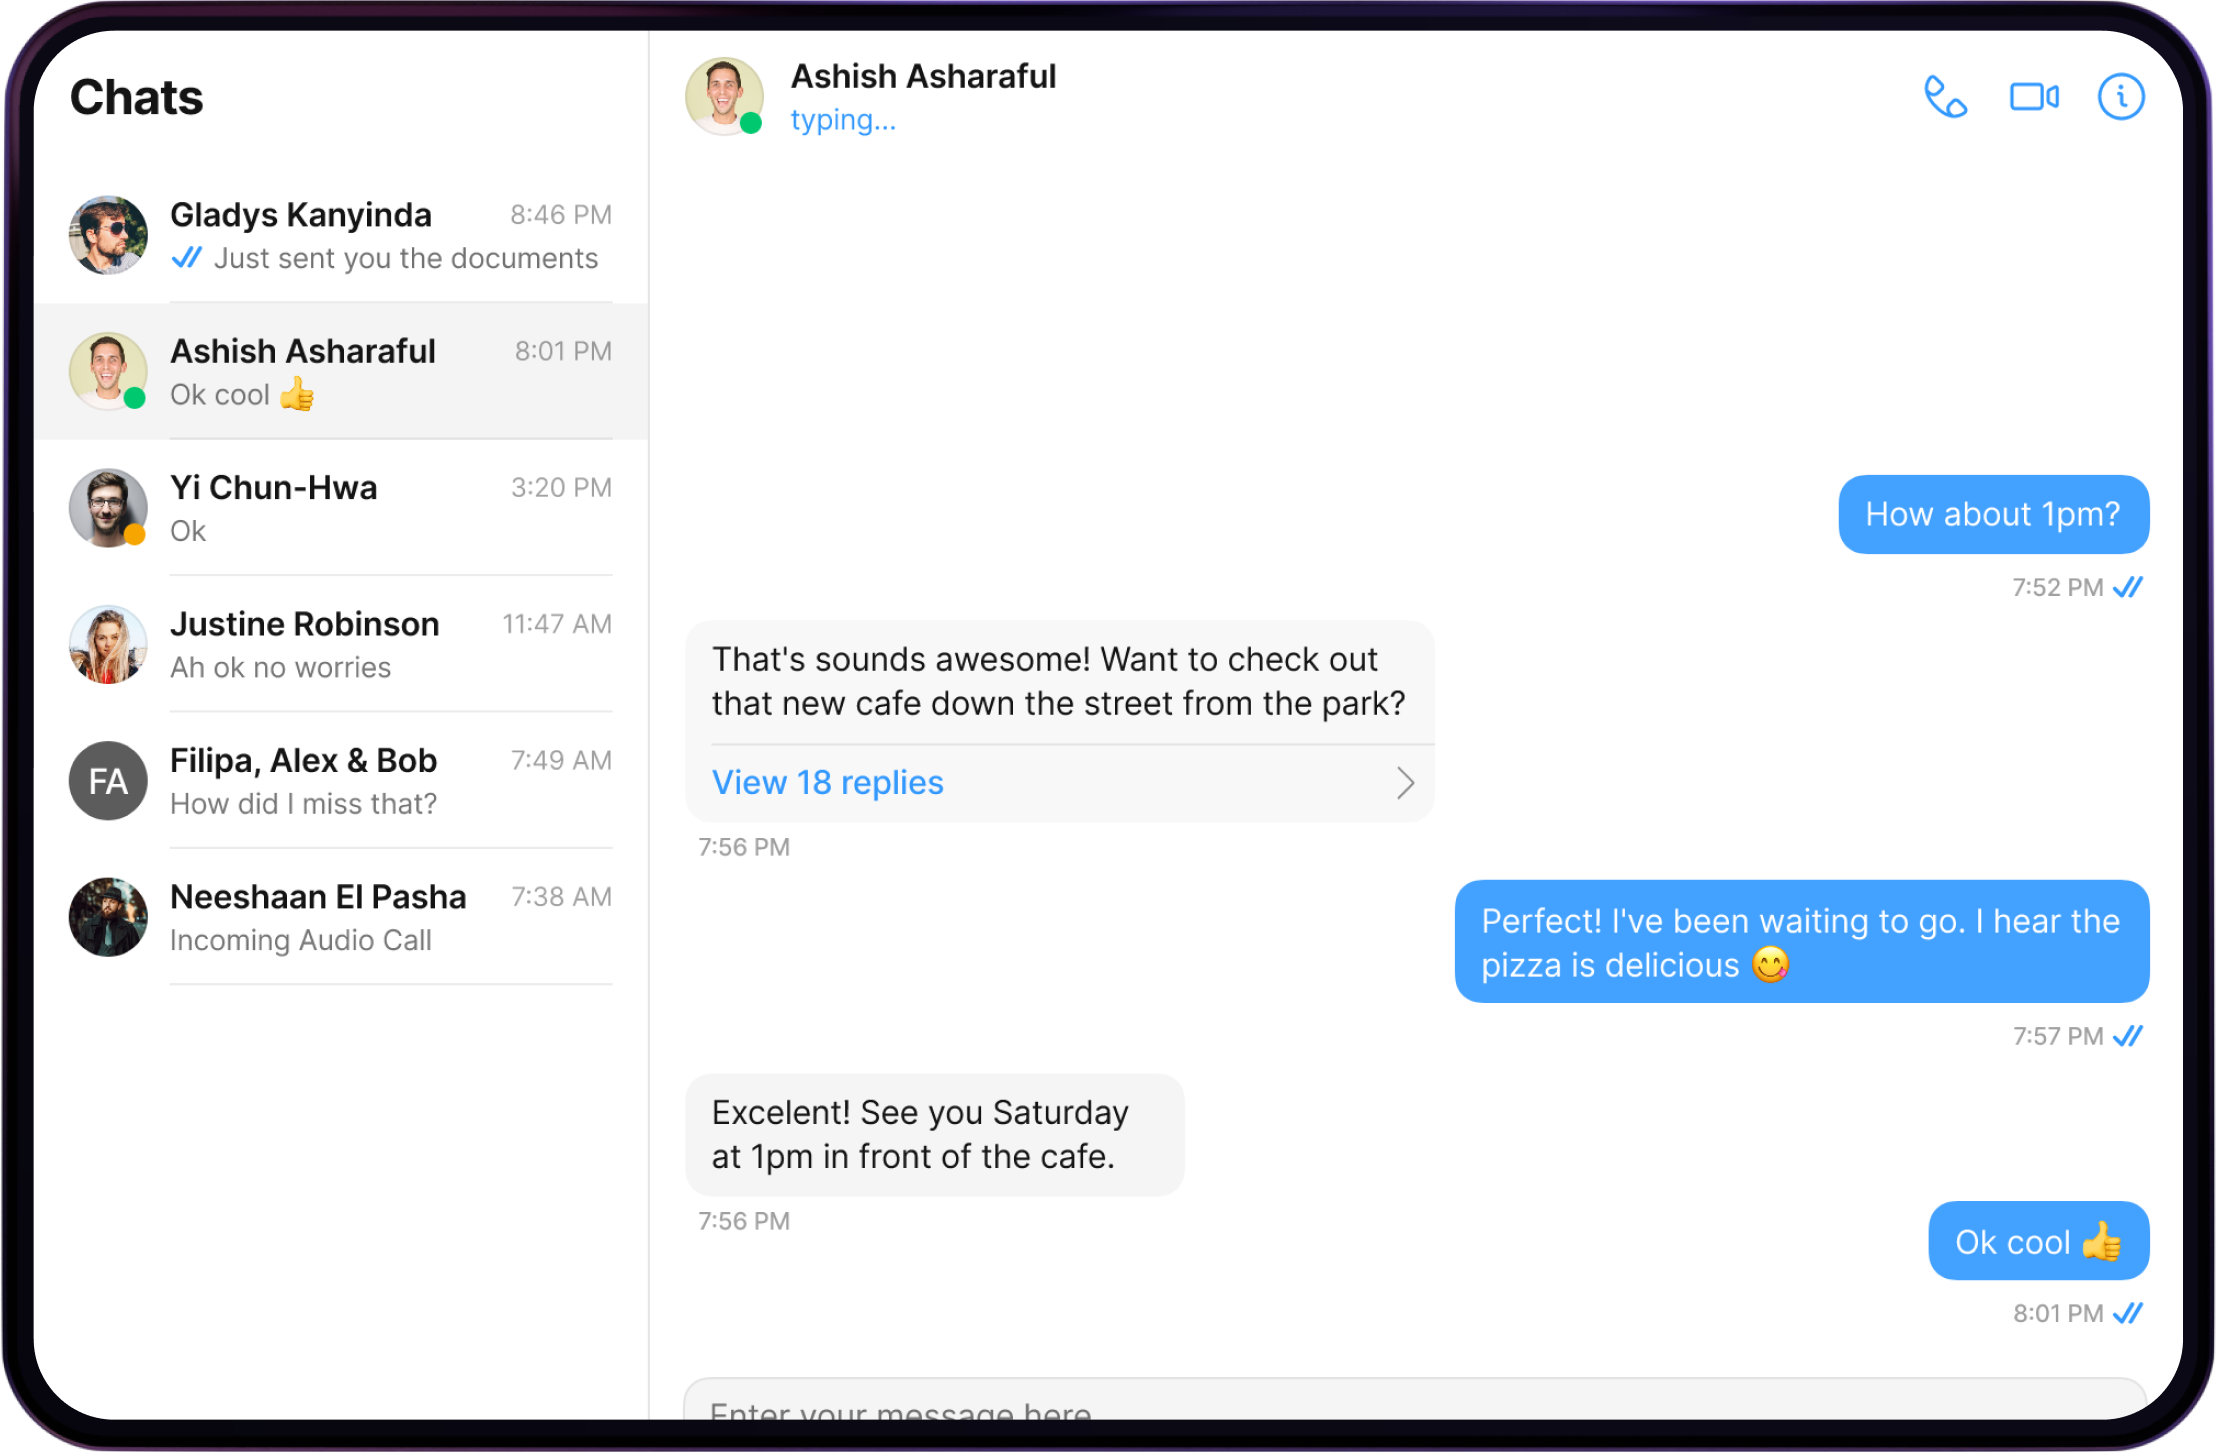Click Neeshaan El Pasha's profile picture
Screen dimensions: 2217x1452
coord(108,917)
